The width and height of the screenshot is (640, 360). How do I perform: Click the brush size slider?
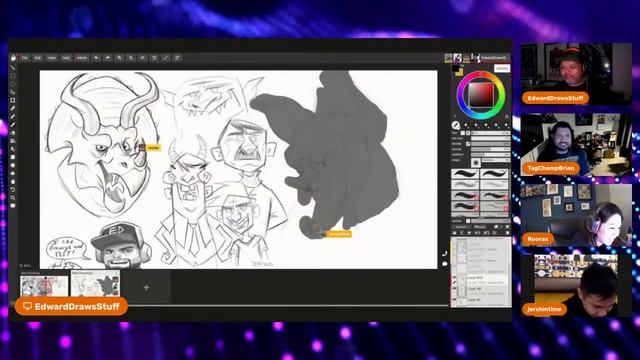(491, 133)
